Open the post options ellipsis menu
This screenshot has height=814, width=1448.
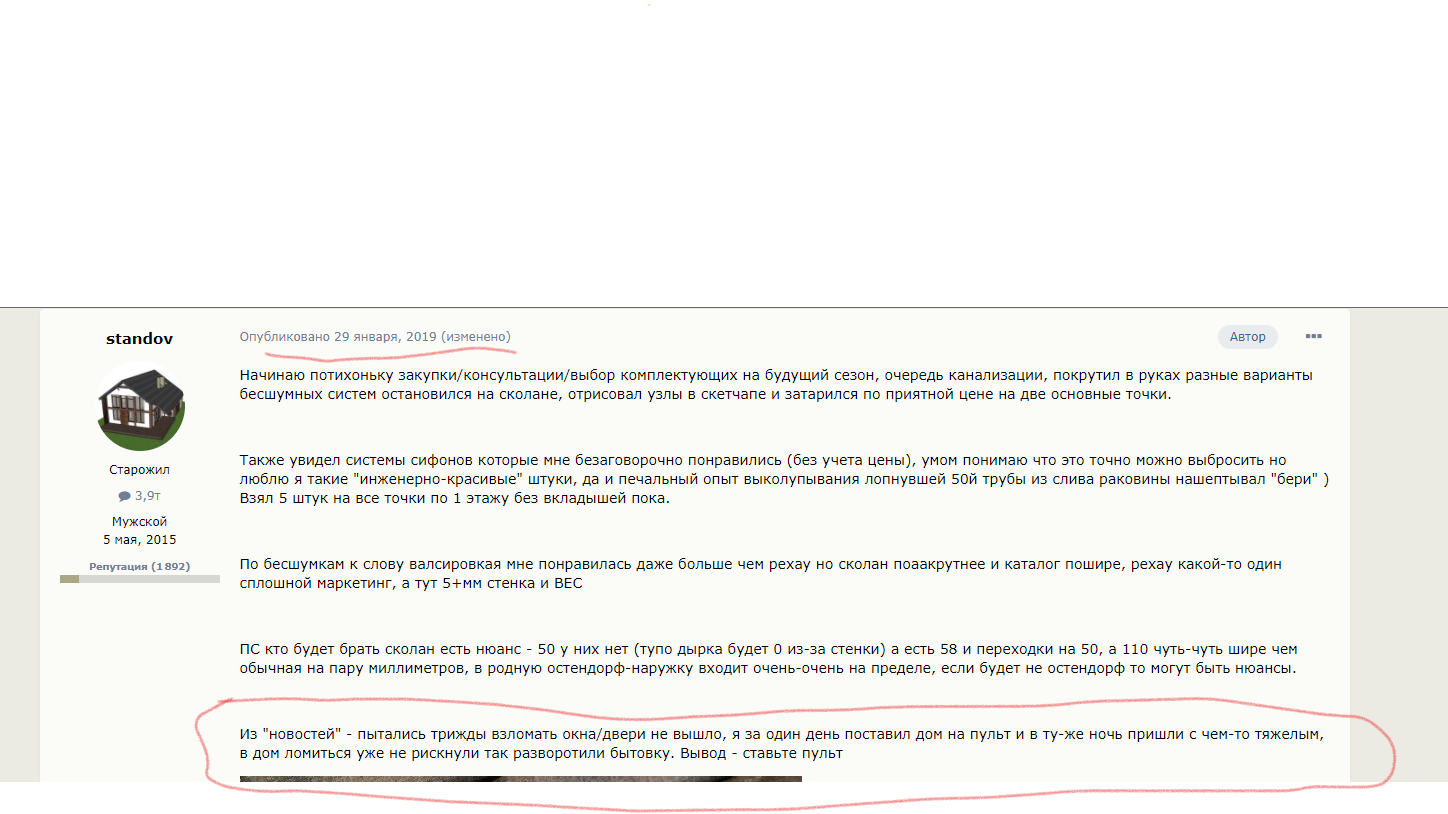click(1314, 336)
